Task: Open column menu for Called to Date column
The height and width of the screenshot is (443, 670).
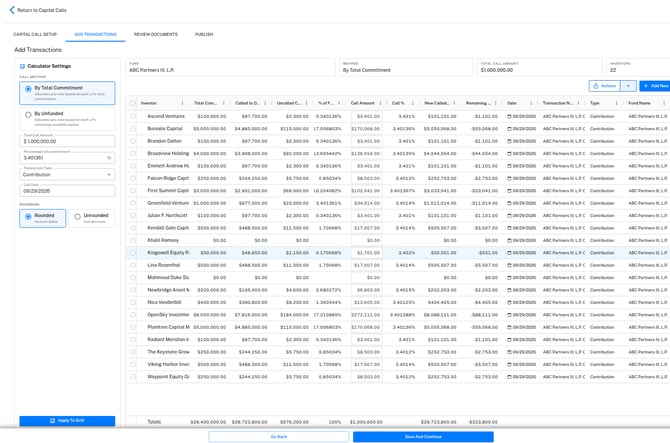Action: point(265,103)
